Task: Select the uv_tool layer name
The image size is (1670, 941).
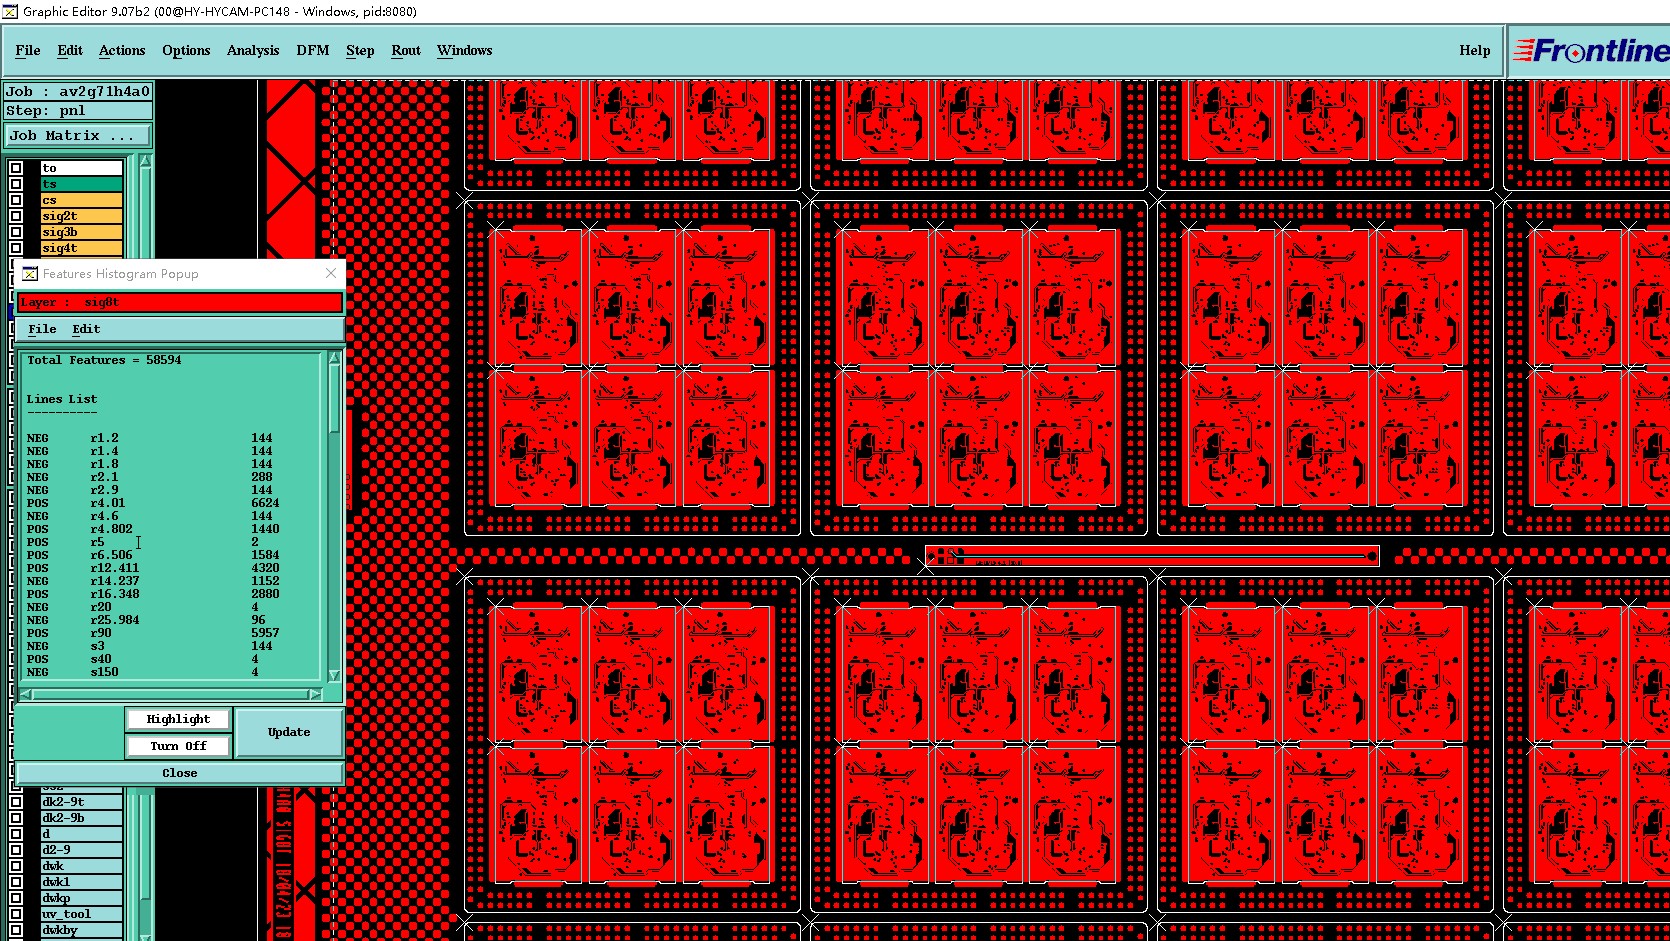Action: [x=81, y=914]
